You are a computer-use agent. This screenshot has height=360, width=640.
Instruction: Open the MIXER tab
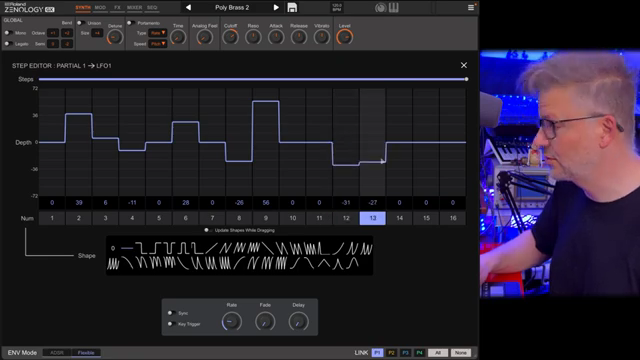pyautogui.click(x=134, y=7)
